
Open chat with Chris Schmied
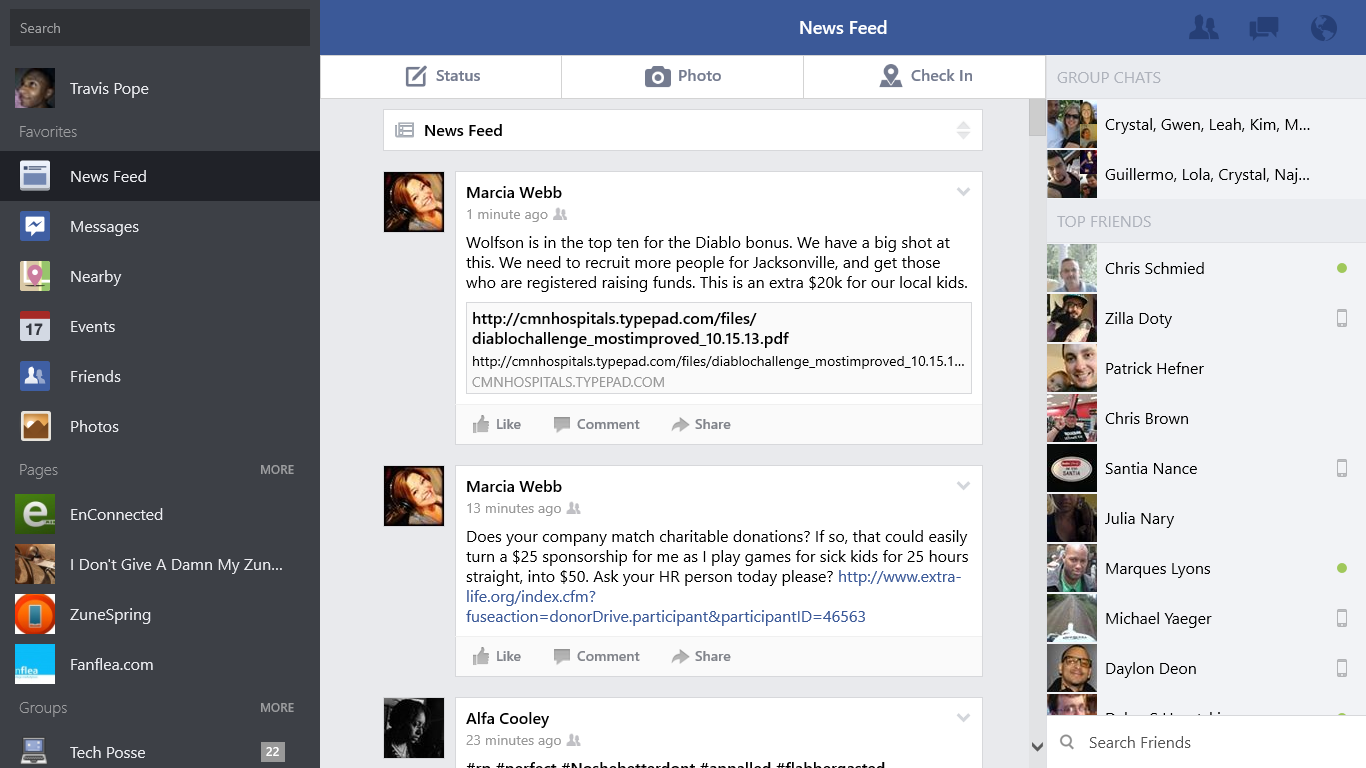(1154, 268)
